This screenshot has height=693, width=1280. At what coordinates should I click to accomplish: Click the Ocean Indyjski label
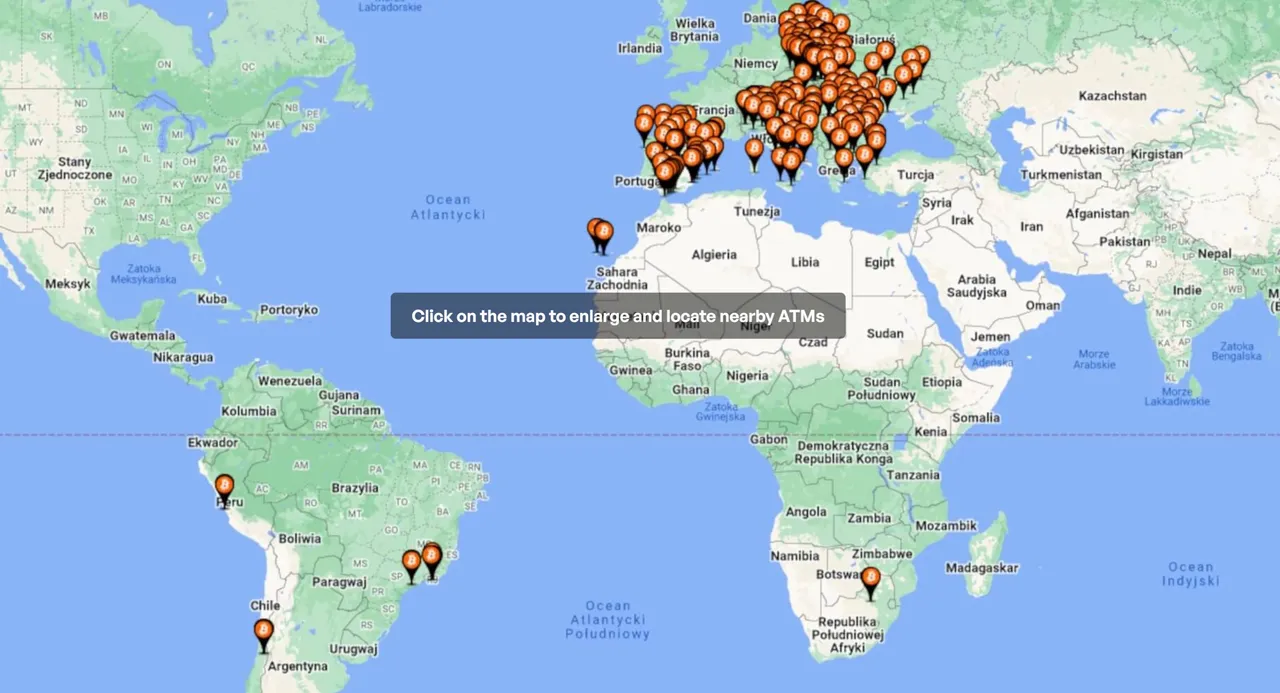pos(1192,573)
